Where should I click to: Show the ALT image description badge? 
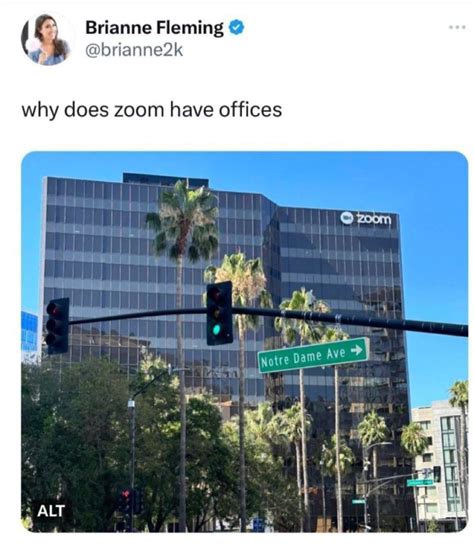[51, 511]
